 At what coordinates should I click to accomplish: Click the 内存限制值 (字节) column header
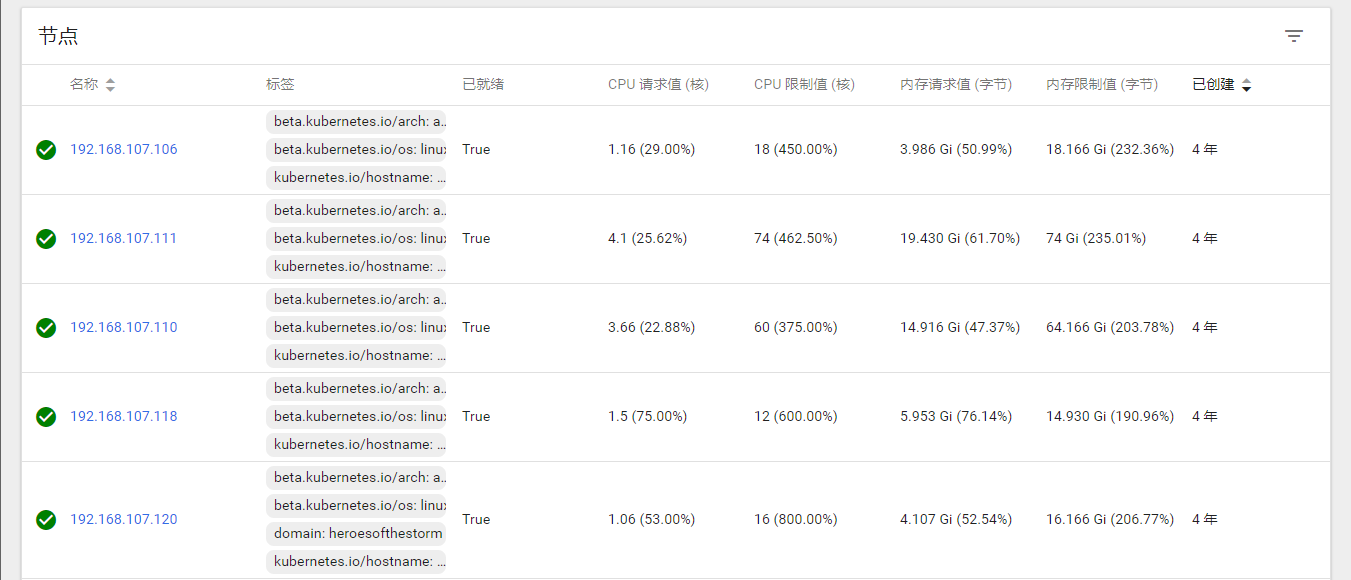(1102, 85)
